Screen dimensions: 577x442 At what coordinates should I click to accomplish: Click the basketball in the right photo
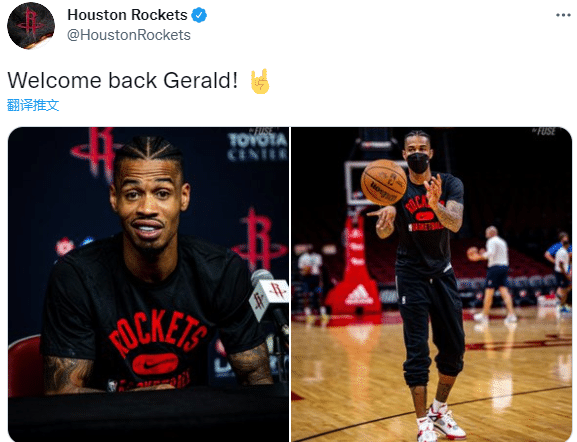(x=384, y=182)
